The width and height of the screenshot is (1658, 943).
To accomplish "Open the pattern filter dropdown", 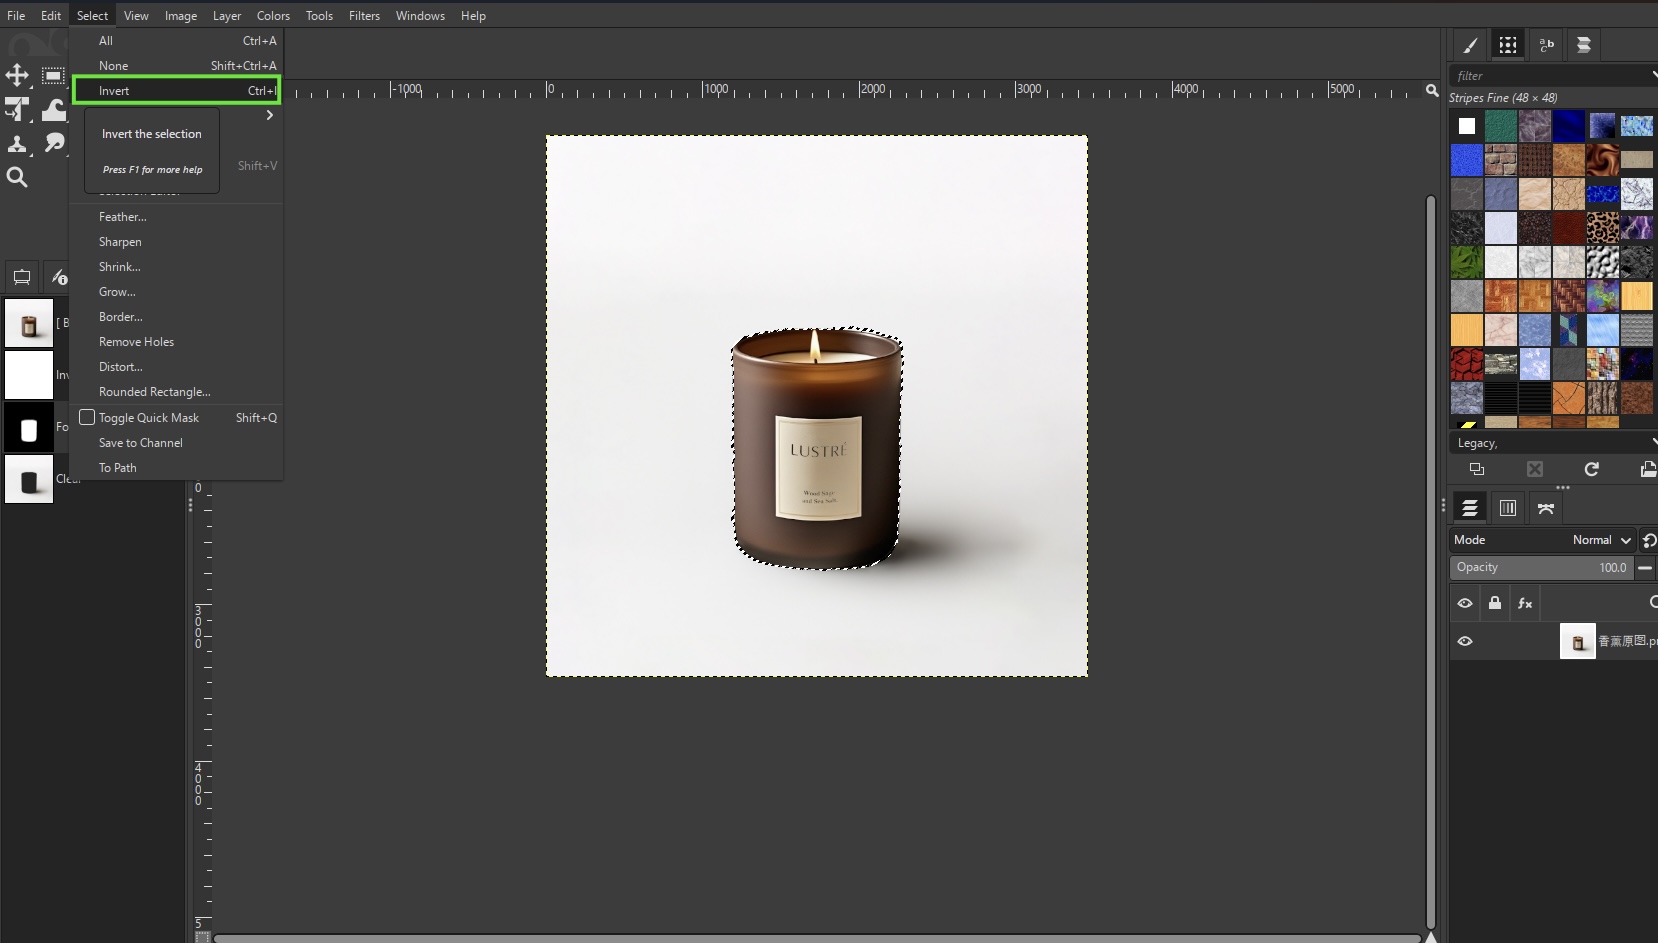I will [x=1654, y=75].
